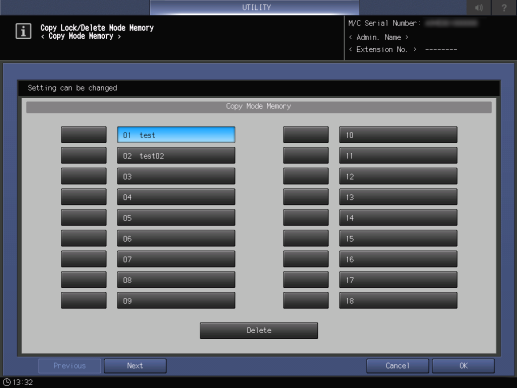
Task: Select memory slot 15
Action: [x=398, y=239]
